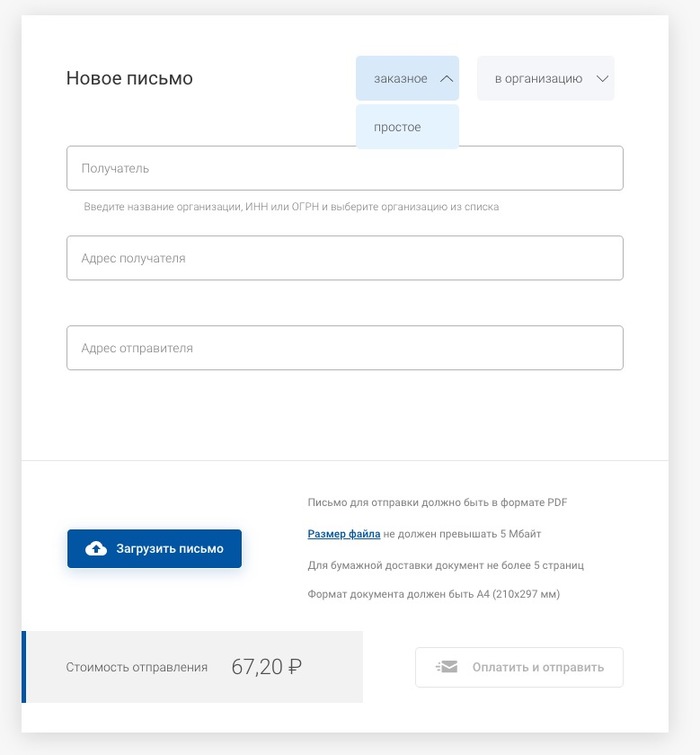This screenshot has width=700, height=755.
Task: Open the в организацию recipient type selector
Action: tap(538, 78)
